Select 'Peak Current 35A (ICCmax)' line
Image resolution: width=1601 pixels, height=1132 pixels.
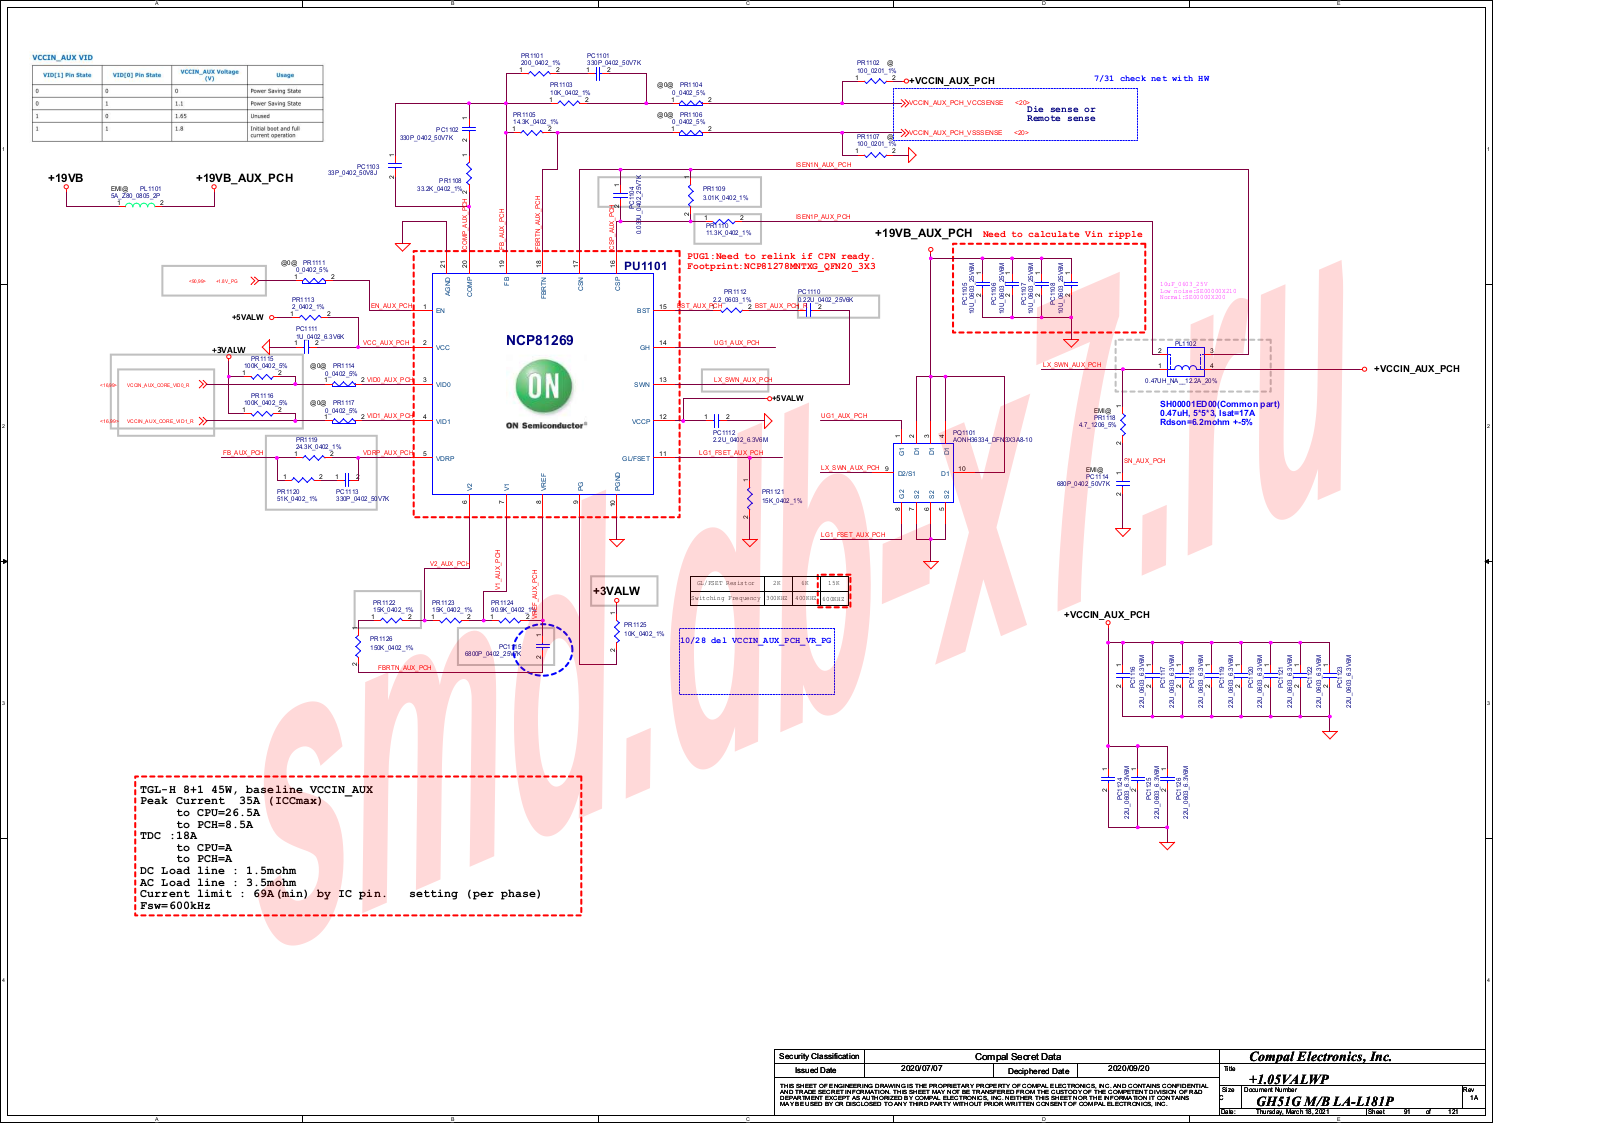[x=231, y=801]
